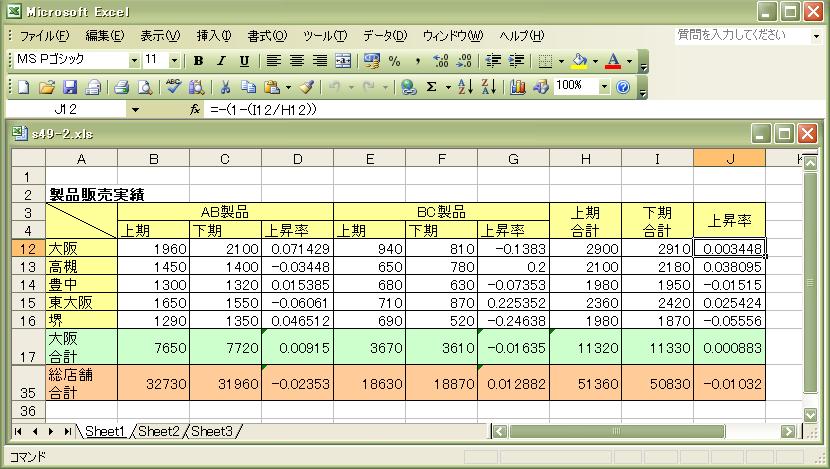
Task: Cut the selected cells
Action: tap(225, 86)
